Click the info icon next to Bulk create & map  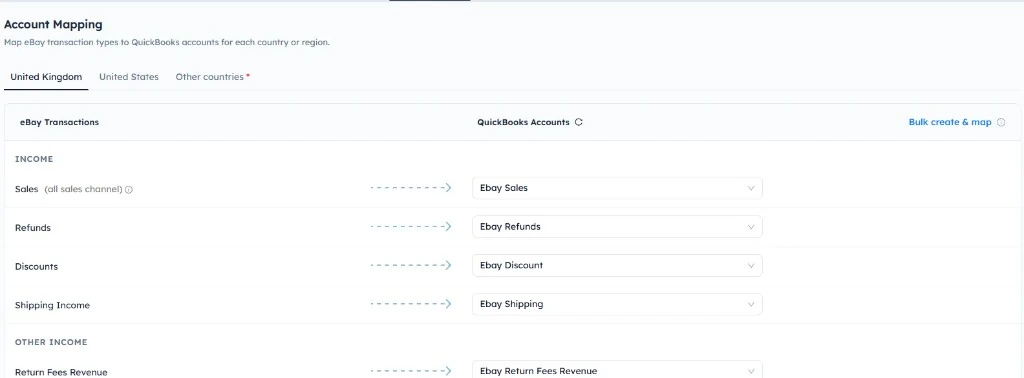point(1001,122)
